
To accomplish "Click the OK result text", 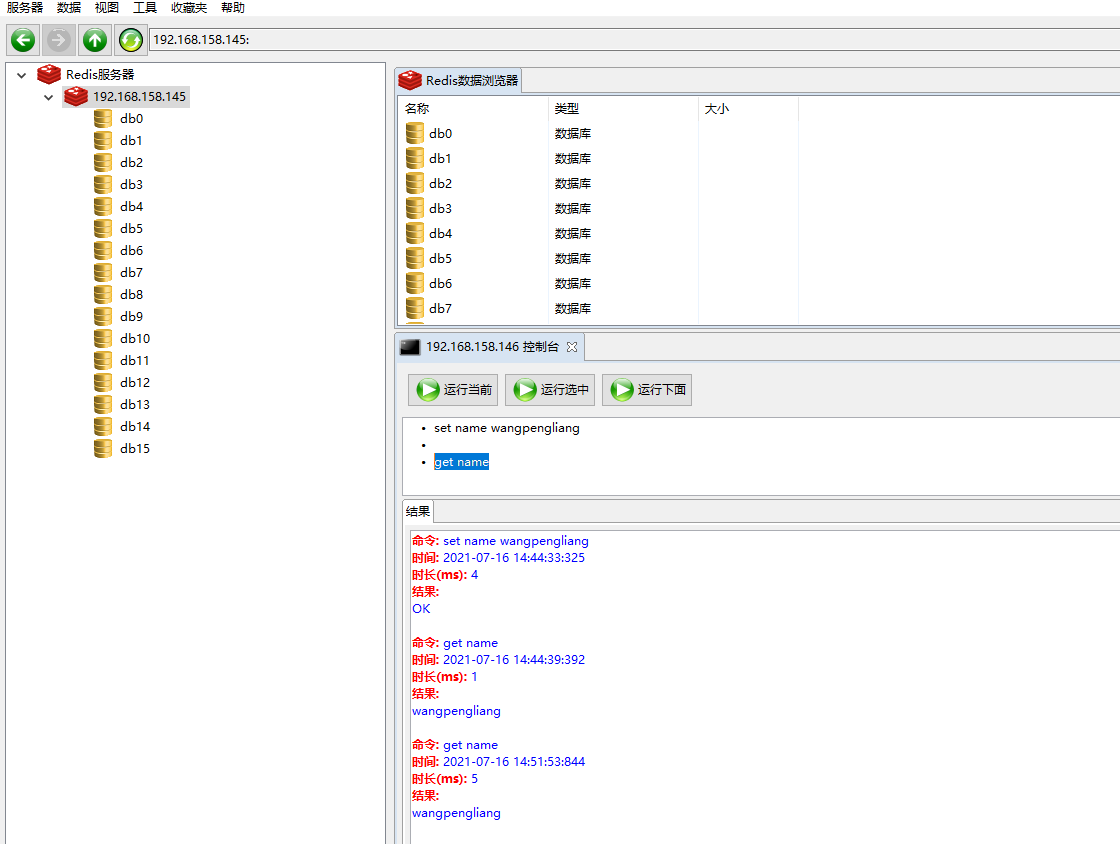I will pos(421,609).
